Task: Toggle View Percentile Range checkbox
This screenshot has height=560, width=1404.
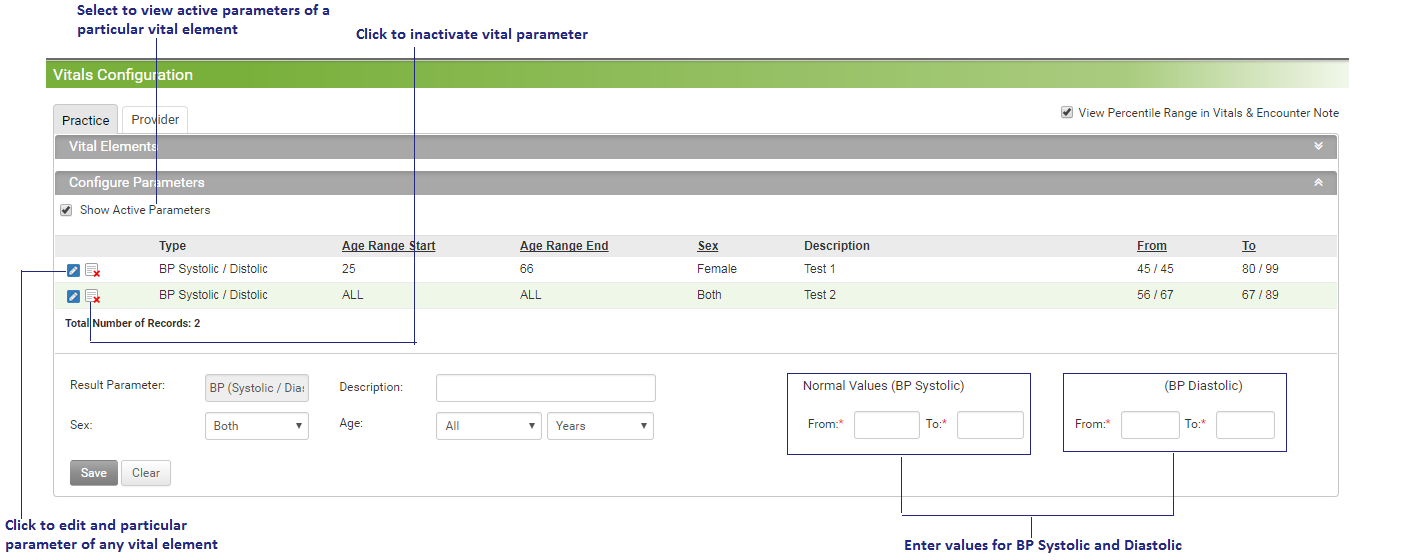Action: click(x=1067, y=113)
